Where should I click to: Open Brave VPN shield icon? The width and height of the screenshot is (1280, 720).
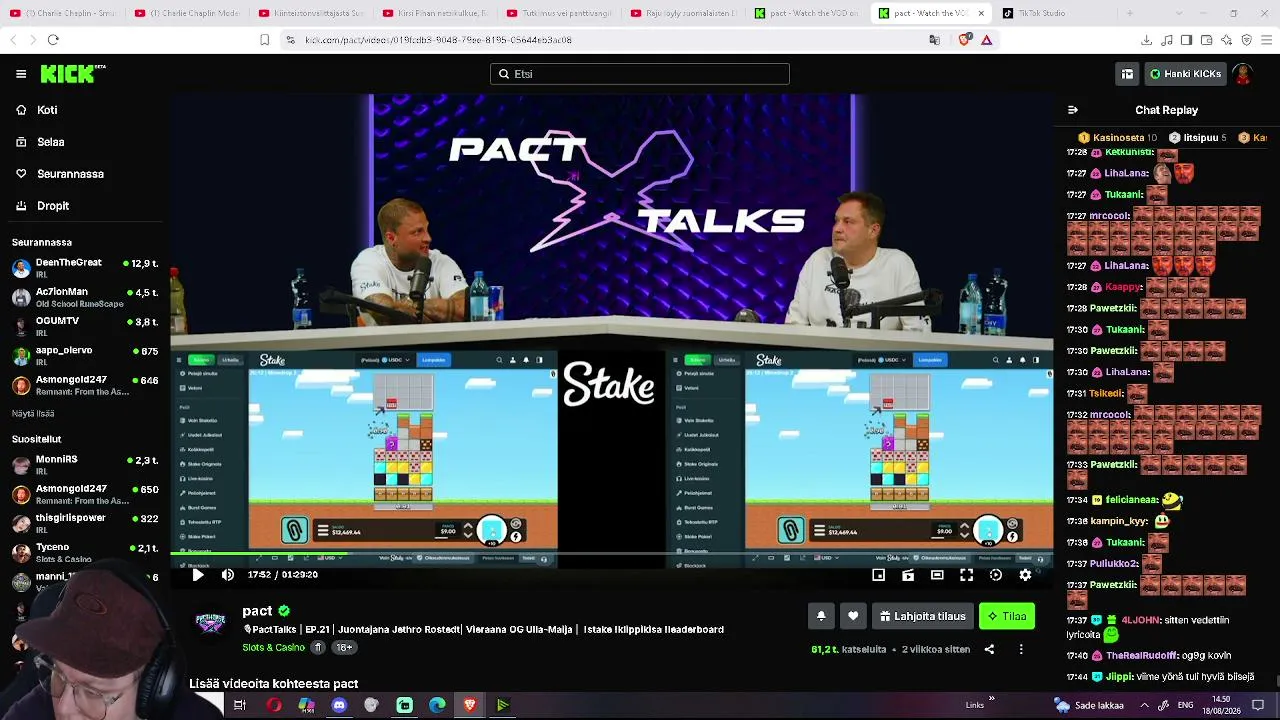click(1246, 40)
